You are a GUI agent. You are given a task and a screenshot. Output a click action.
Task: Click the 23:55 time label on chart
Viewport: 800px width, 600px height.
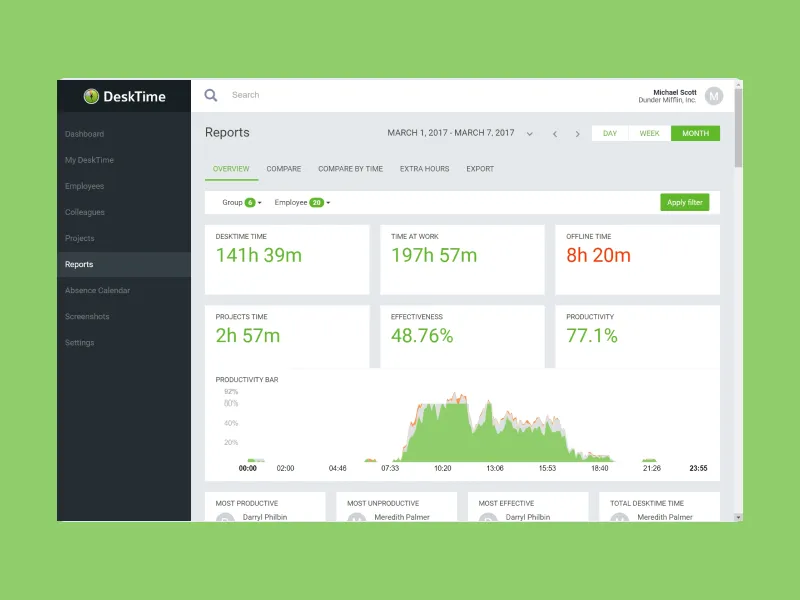(698, 468)
